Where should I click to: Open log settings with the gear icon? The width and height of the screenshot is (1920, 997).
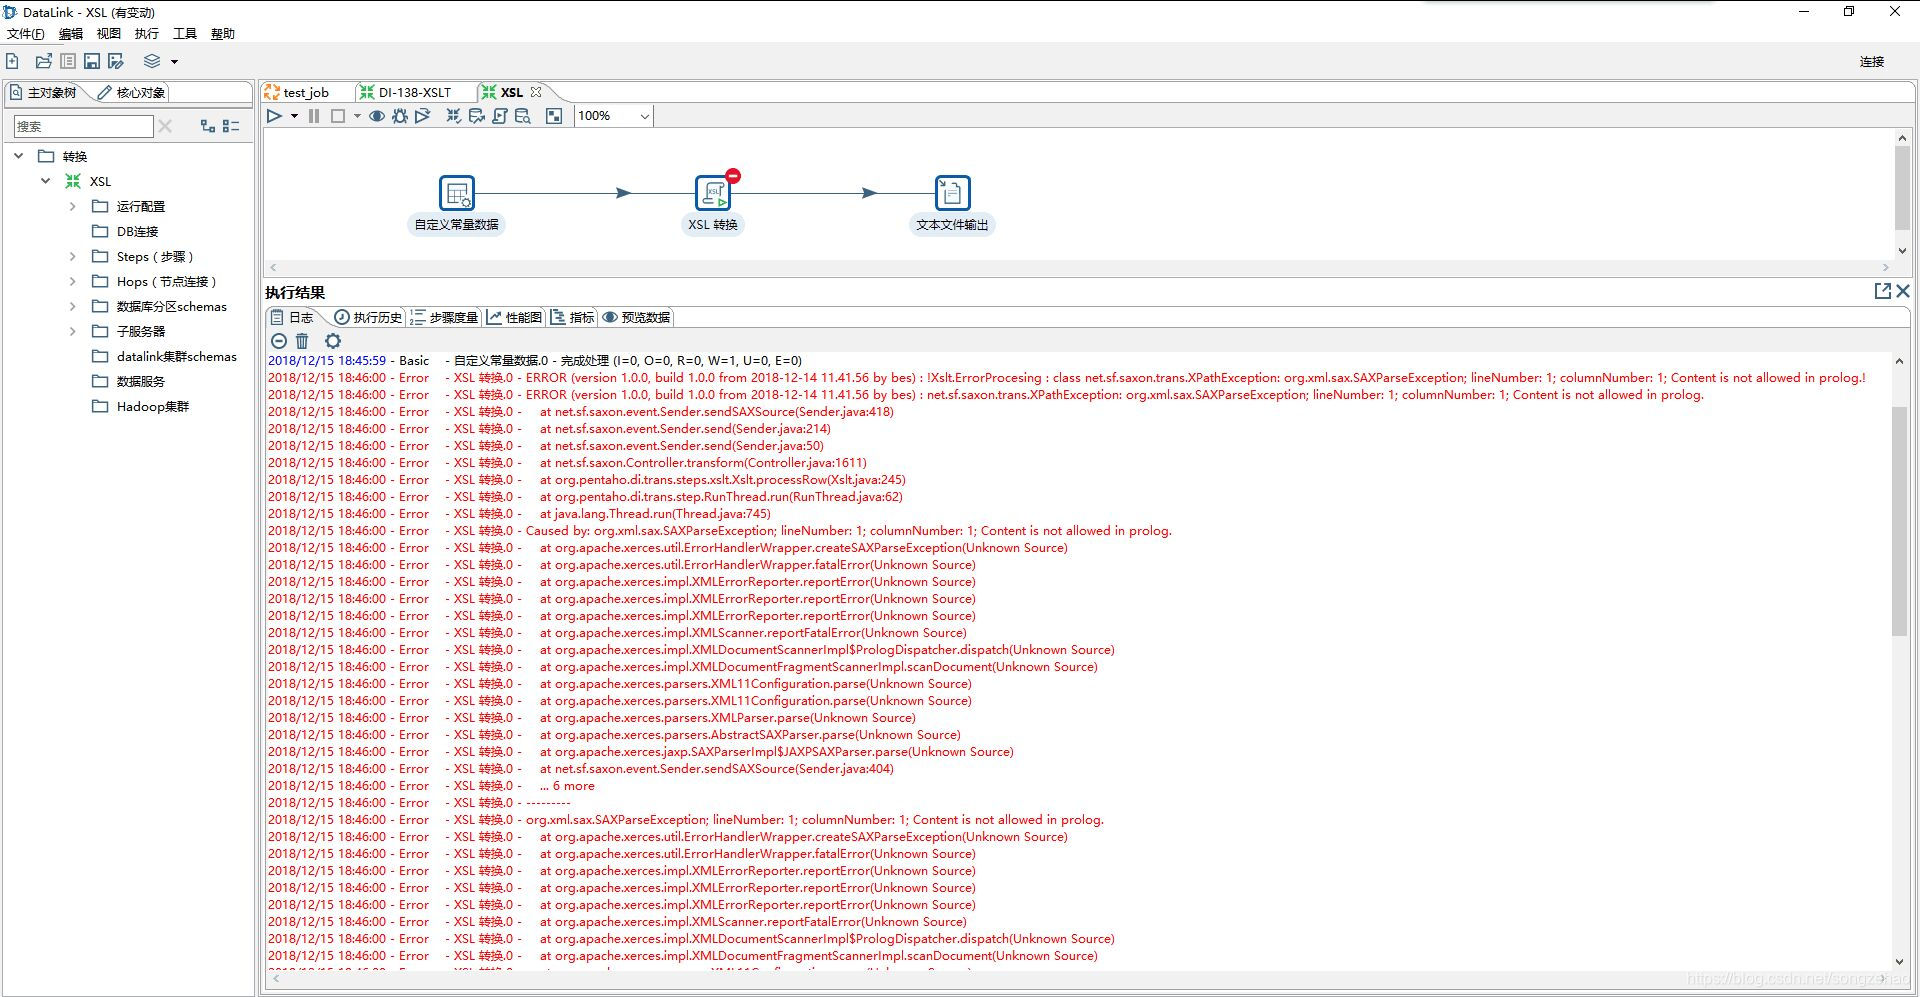(333, 341)
